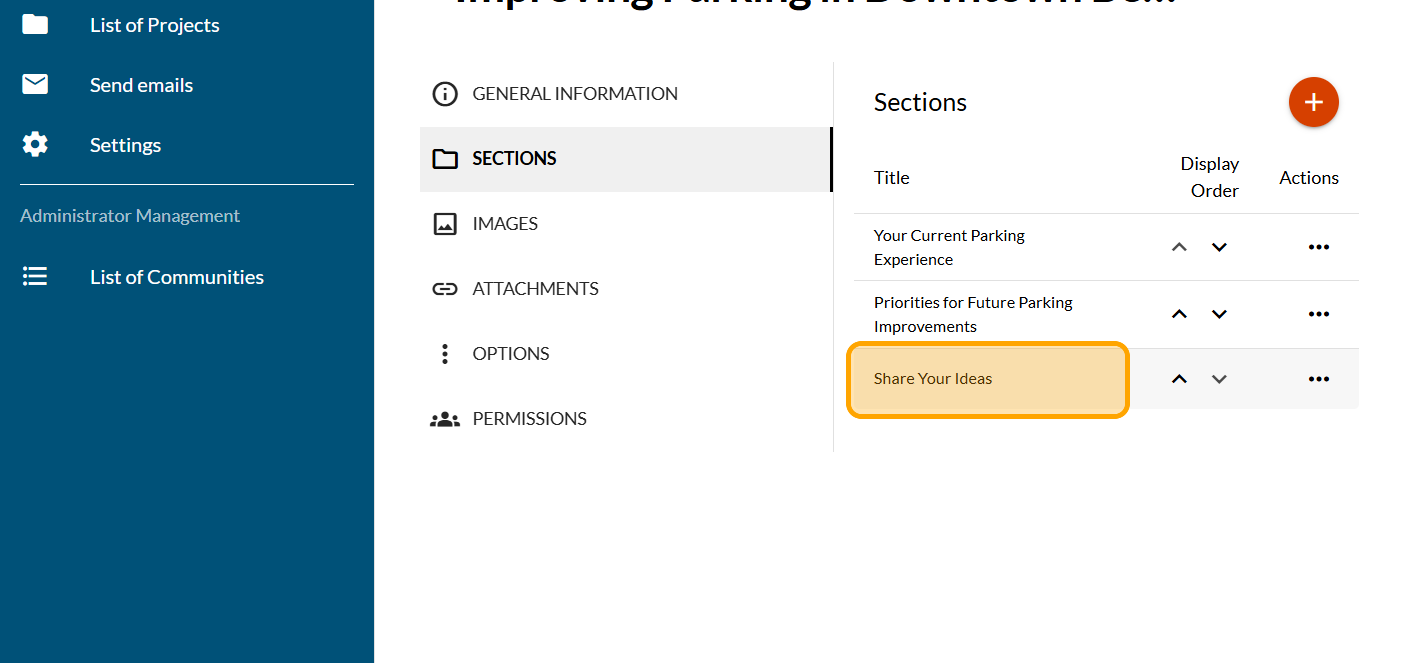Select the Share Your Ideas section title

coord(933,379)
